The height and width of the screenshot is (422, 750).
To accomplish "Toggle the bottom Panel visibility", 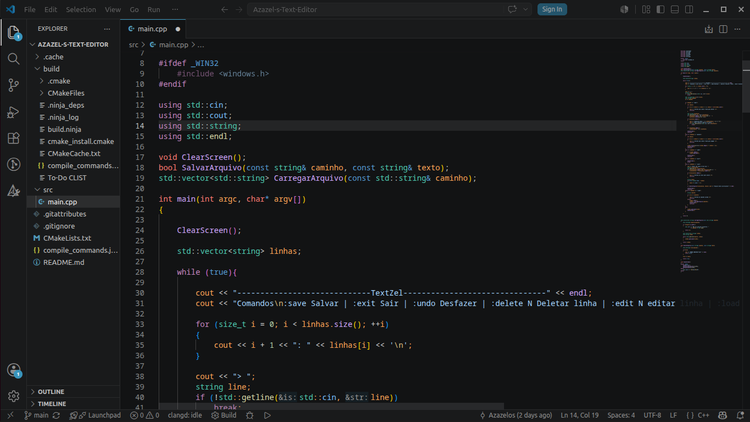I will pos(675,9).
